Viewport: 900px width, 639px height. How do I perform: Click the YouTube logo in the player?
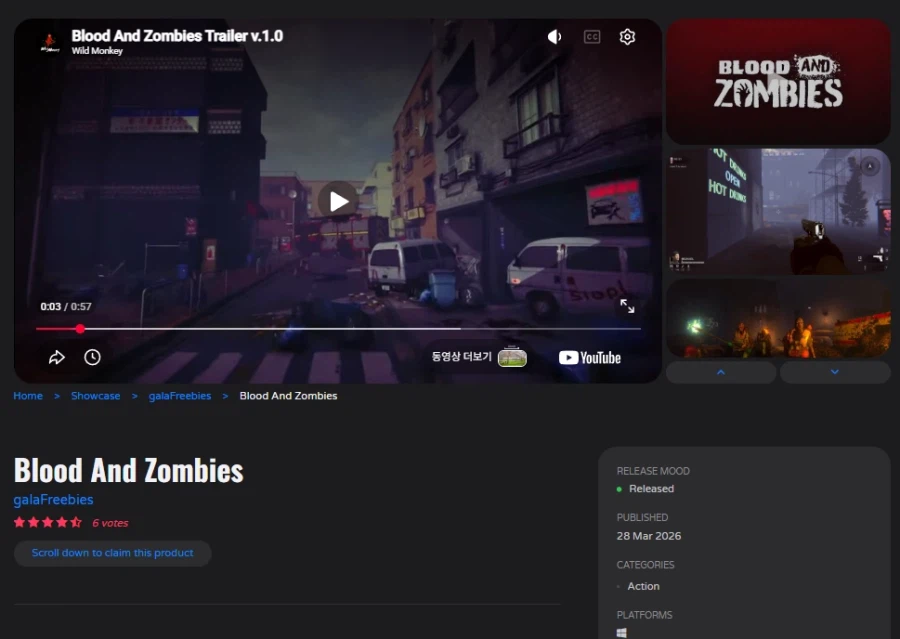point(590,357)
